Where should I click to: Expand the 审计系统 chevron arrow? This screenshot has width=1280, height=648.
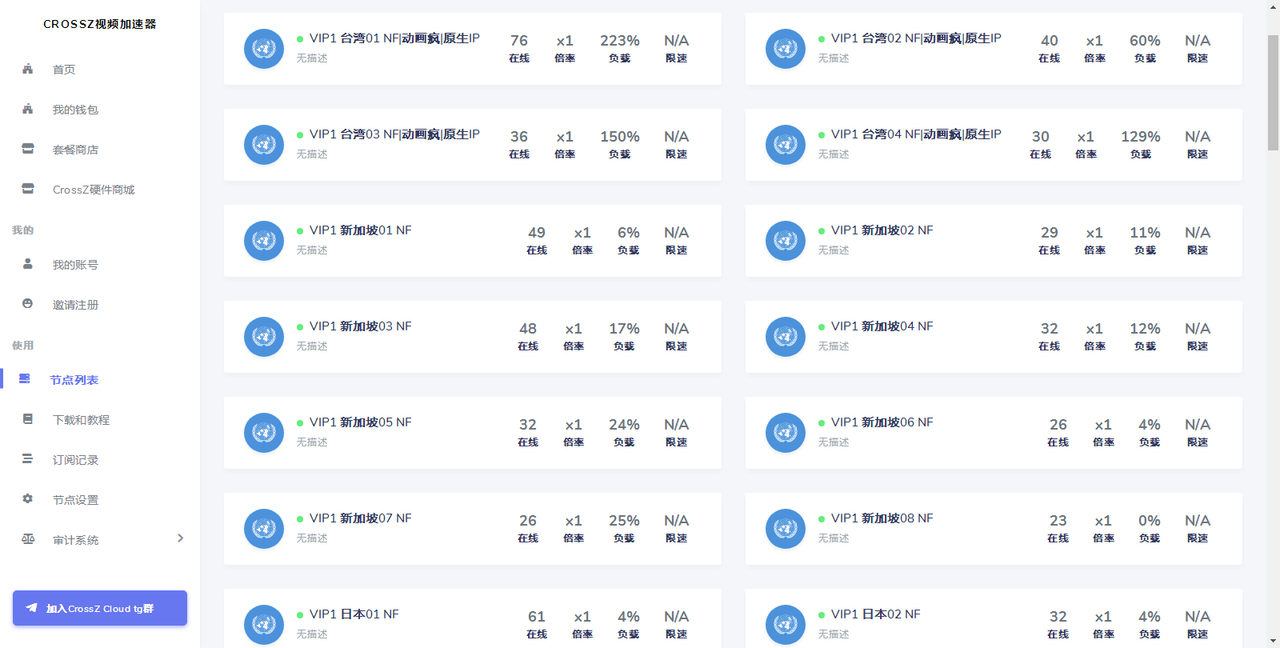(180, 538)
